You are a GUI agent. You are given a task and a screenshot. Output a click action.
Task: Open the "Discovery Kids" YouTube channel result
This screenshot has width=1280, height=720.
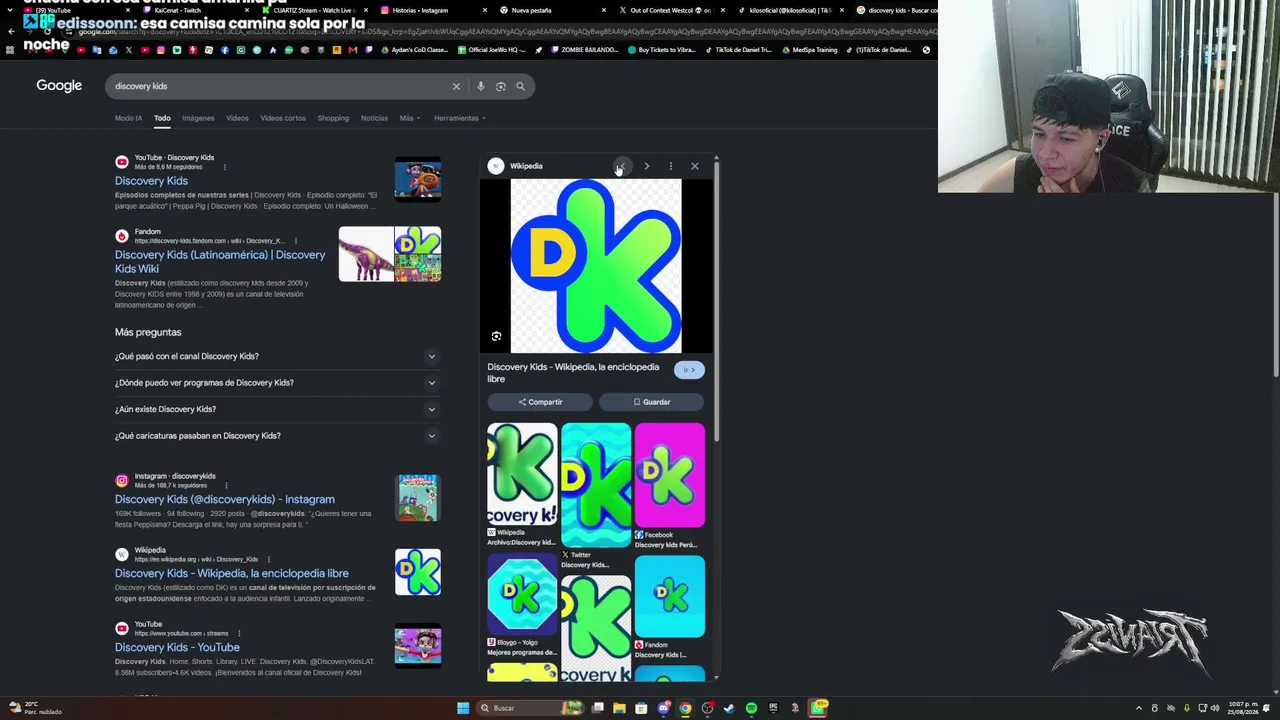coord(151,181)
